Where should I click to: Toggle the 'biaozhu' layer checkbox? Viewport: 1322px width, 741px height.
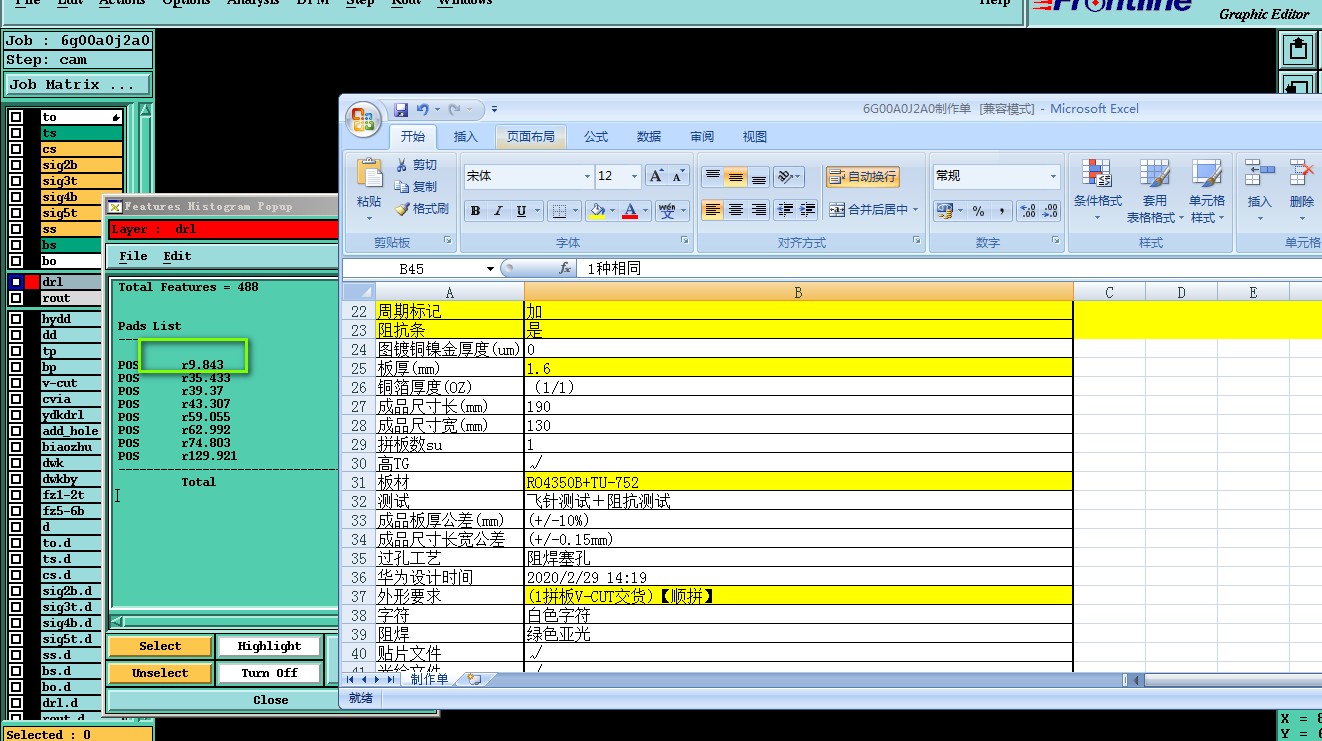(16, 447)
